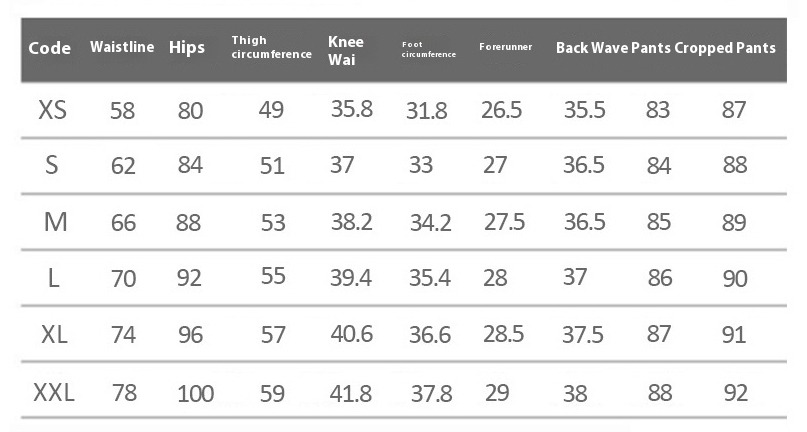Click forerunner value 27.5 in M row

click(504, 222)
